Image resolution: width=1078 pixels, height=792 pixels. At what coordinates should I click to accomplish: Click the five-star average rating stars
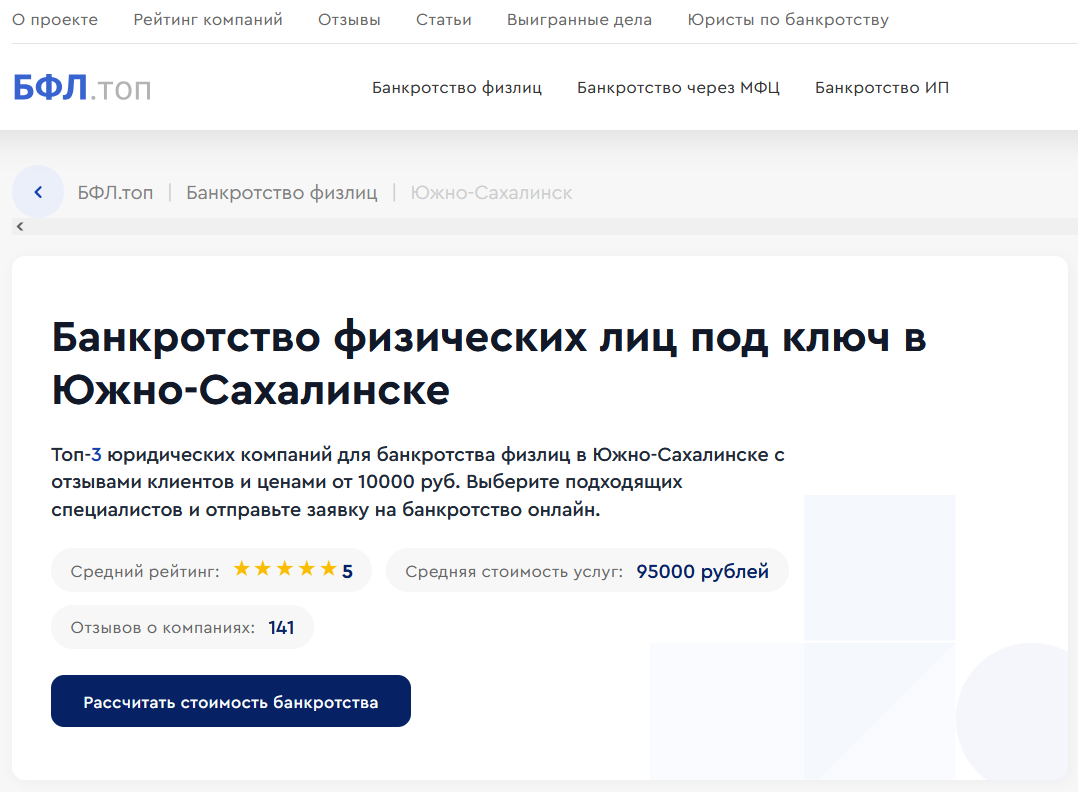285,569
